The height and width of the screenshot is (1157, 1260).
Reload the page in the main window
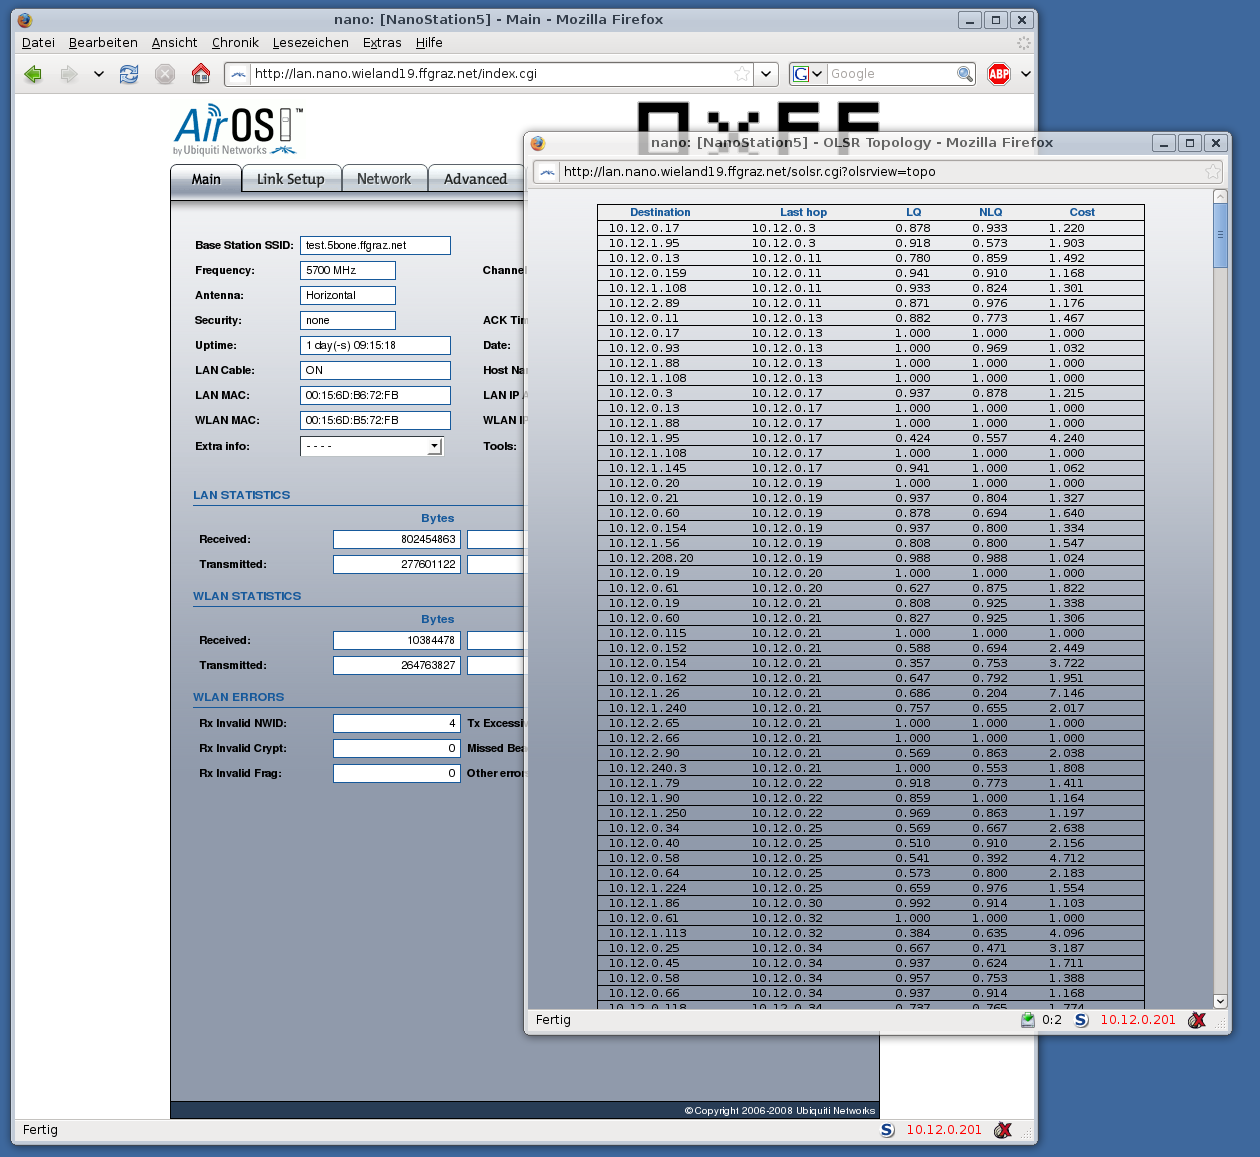[x=129, y=74]
